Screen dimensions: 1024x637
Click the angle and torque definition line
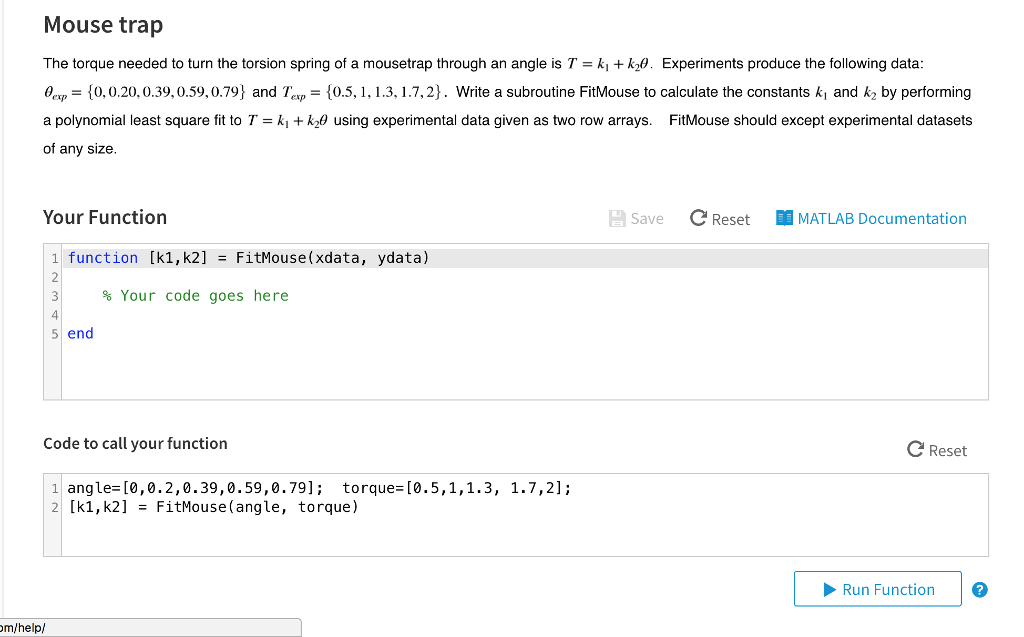coord(319,488)
